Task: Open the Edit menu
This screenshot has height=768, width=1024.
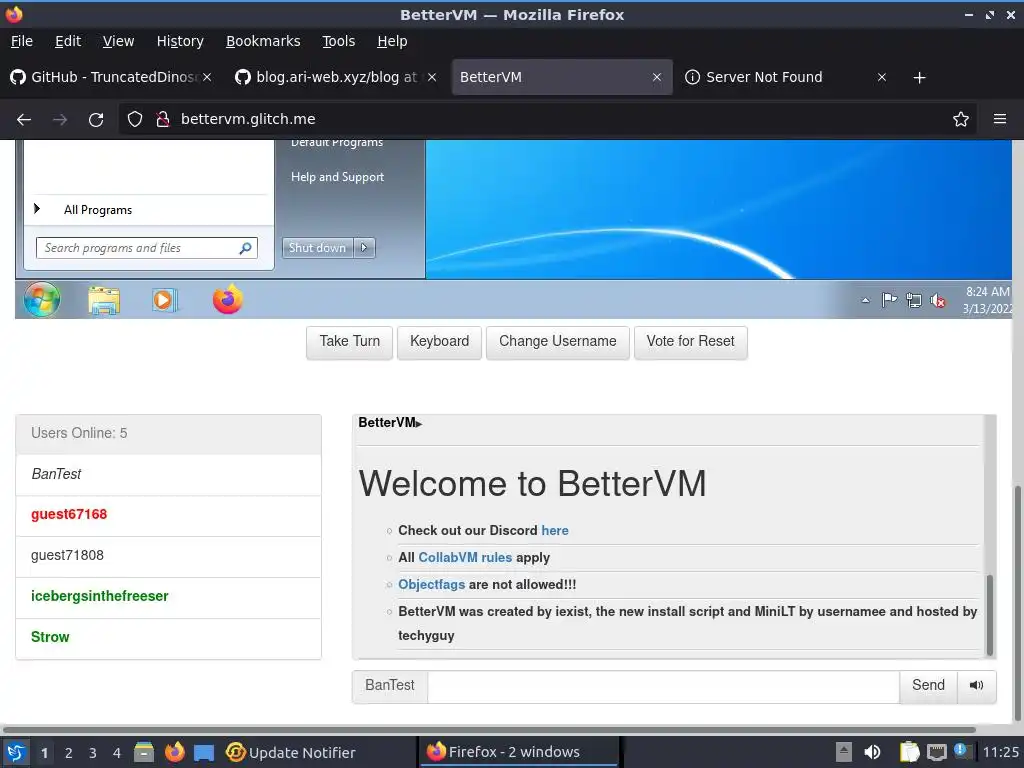Action: pyautogui.click(x=68, y=41)
